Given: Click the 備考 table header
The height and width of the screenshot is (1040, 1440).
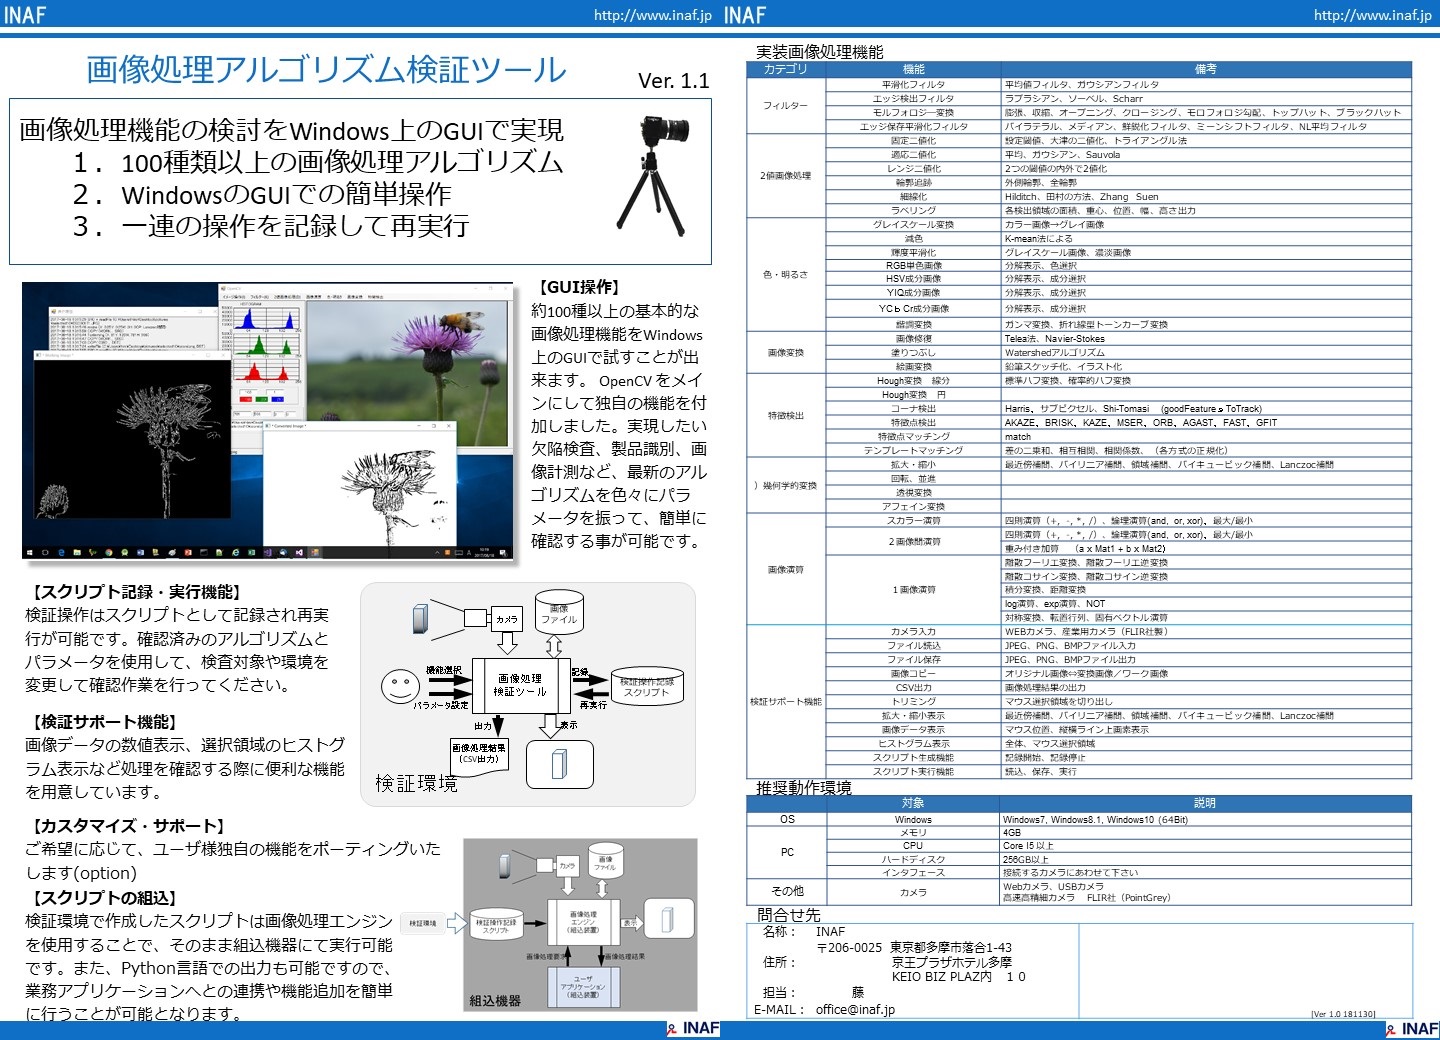Looking at the screenshot, I should 1206,69.
